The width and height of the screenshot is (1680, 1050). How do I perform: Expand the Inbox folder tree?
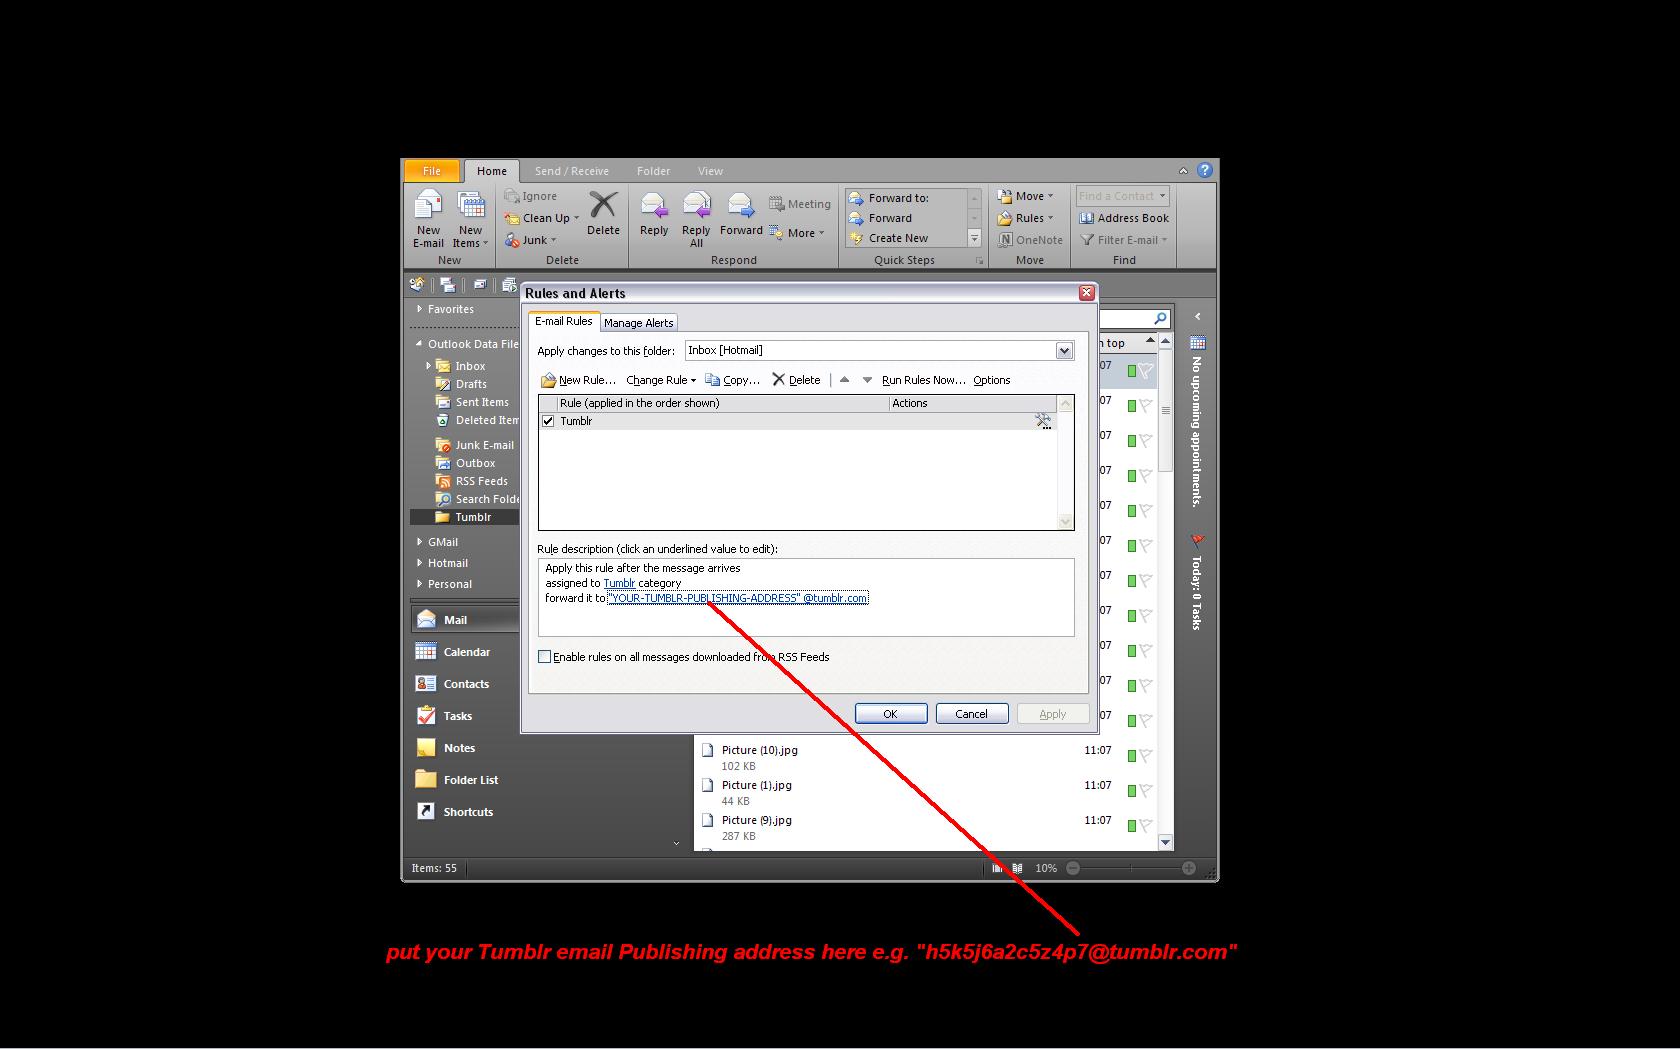tap(429, 366)
